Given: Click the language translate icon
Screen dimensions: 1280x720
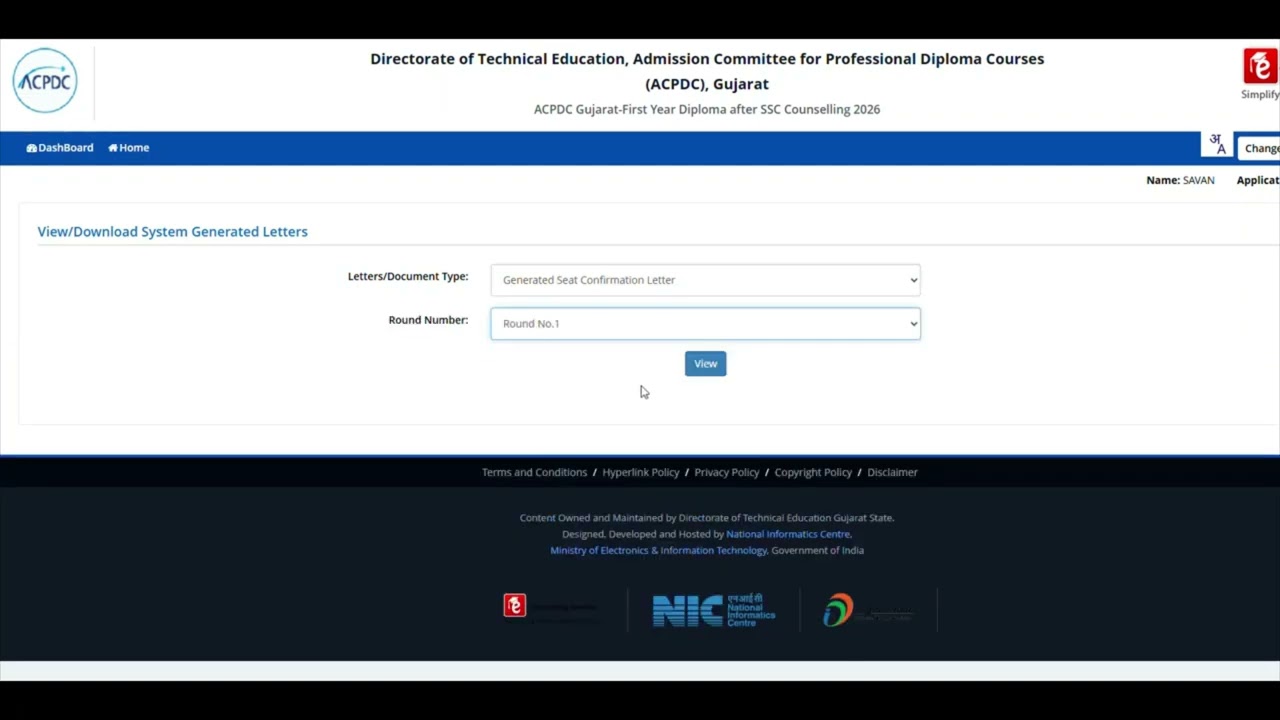Looking at the screenshot, I should pos(1217,144).
